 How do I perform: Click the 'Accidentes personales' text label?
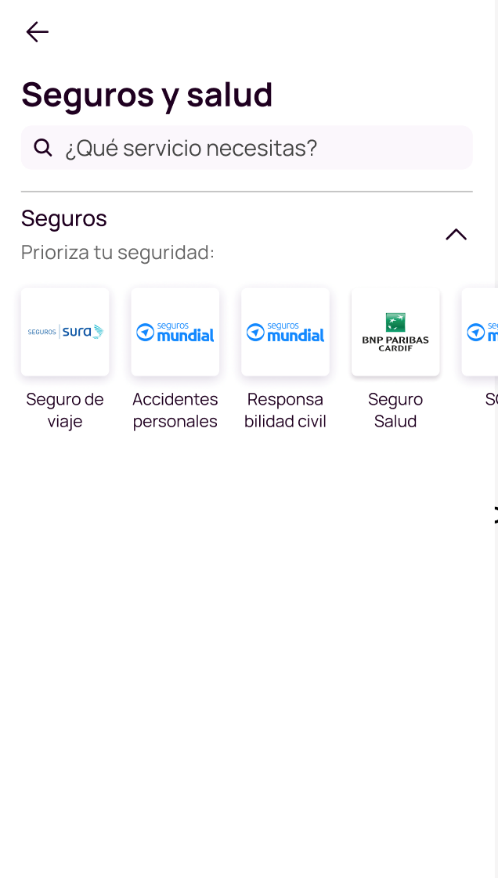click(175, 410)
